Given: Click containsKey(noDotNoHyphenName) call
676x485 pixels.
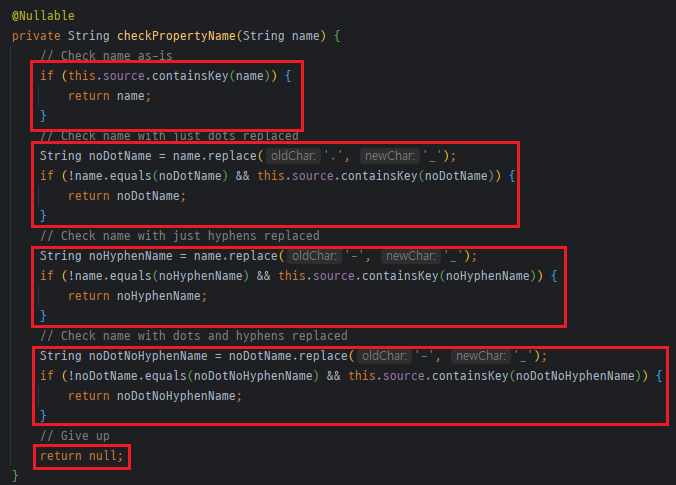Looking at the screenshot, I should point(536,376).
